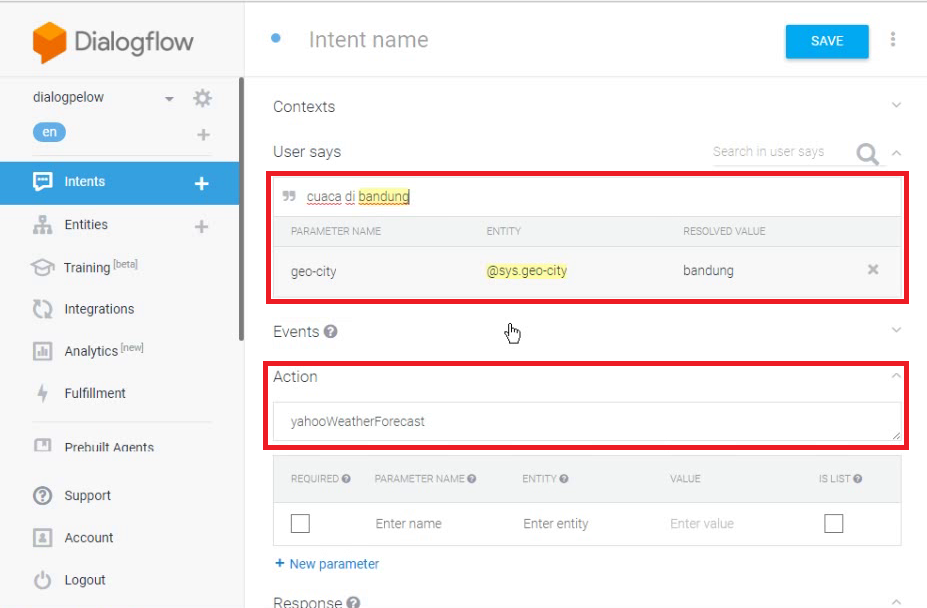The width and height of the screenshot is (927, 608).
Task: Select the en language badge
Action: pyautogui.click(x=50, y=132)
